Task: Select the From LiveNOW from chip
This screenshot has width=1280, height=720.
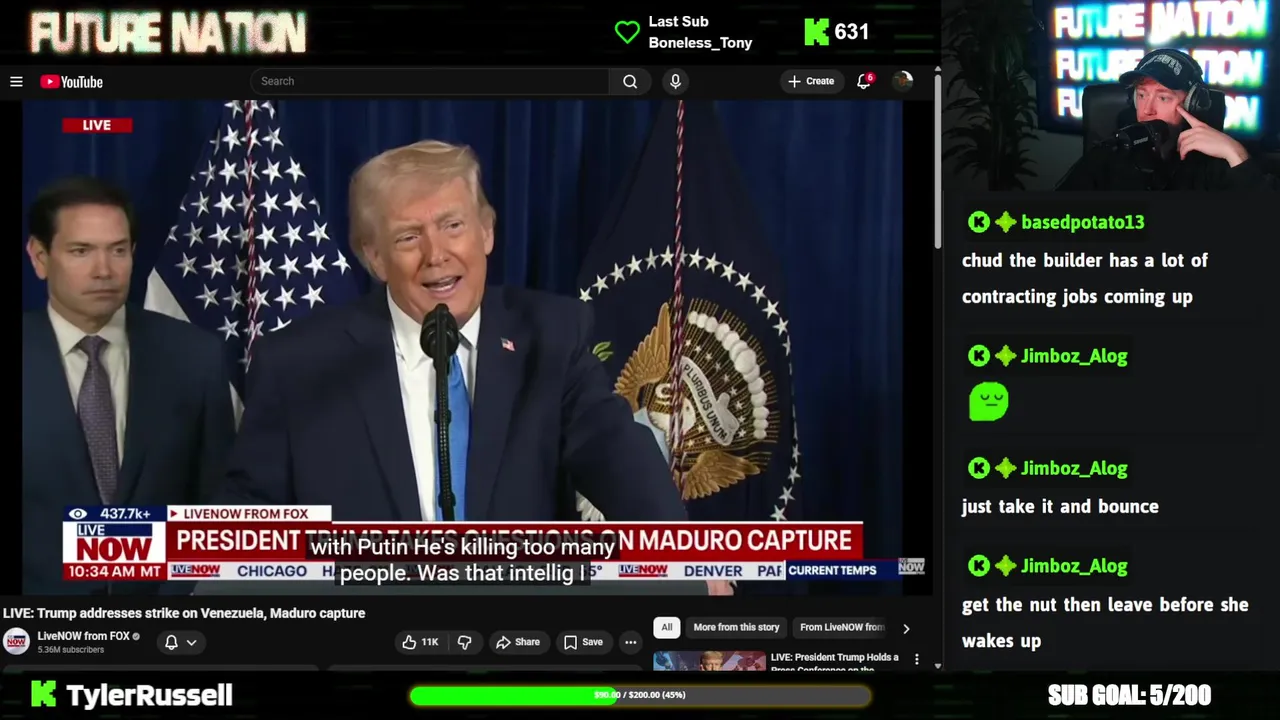Action: pos(842,627)
